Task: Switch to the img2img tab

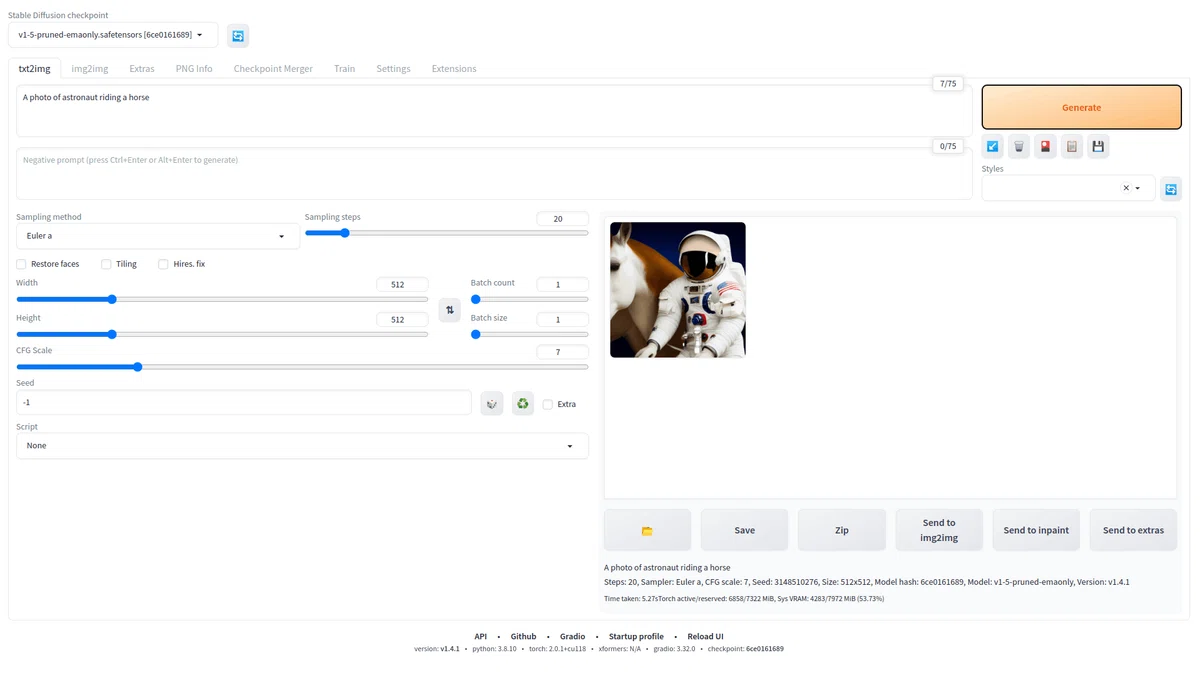Action: (90, 68)
